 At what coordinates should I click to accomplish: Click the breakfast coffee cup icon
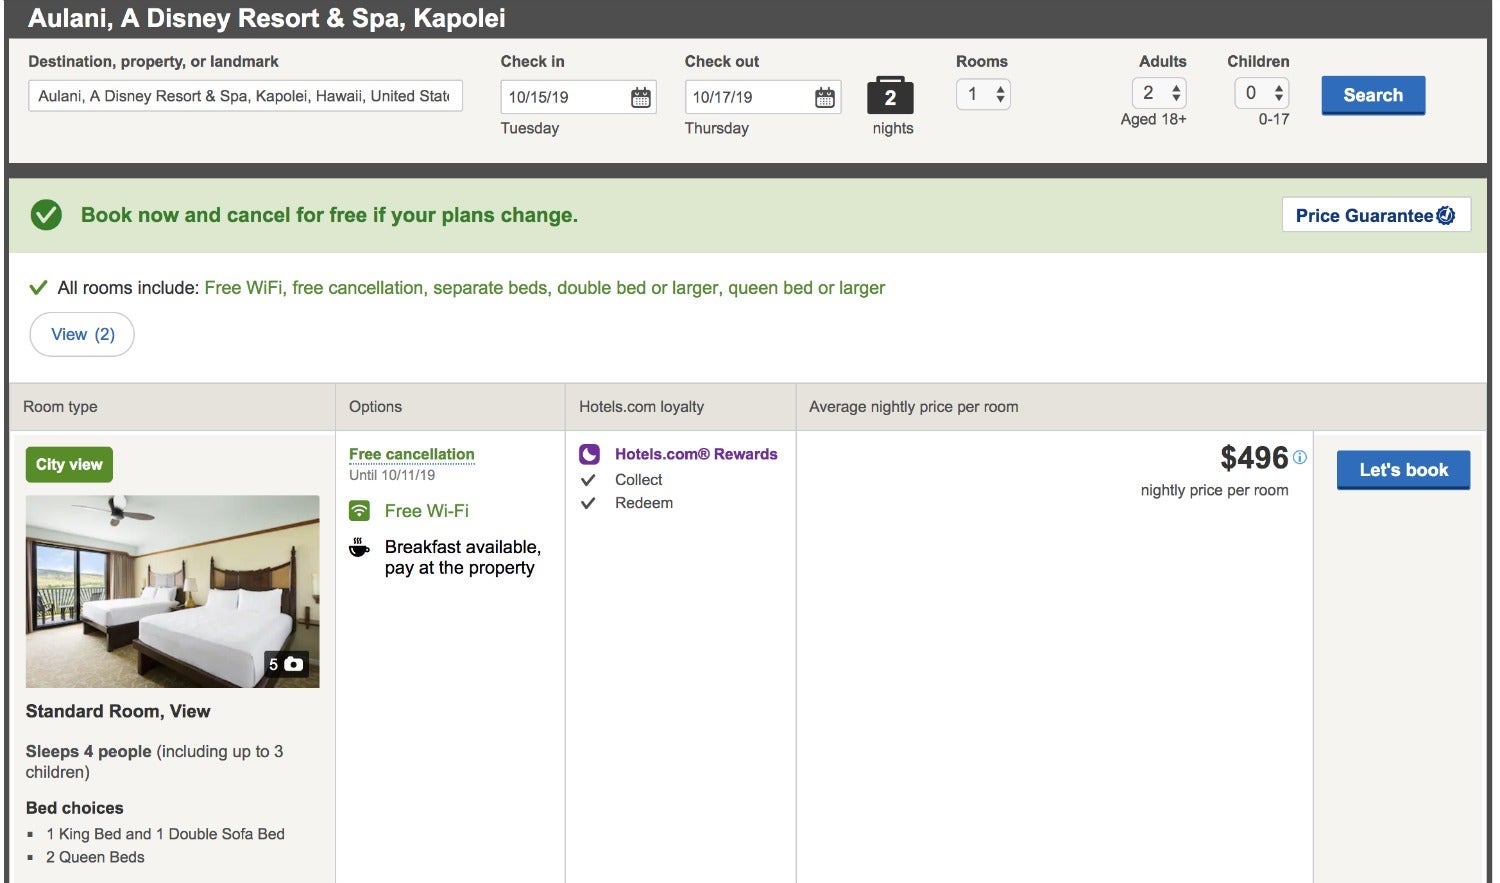[x=359, y=548]
